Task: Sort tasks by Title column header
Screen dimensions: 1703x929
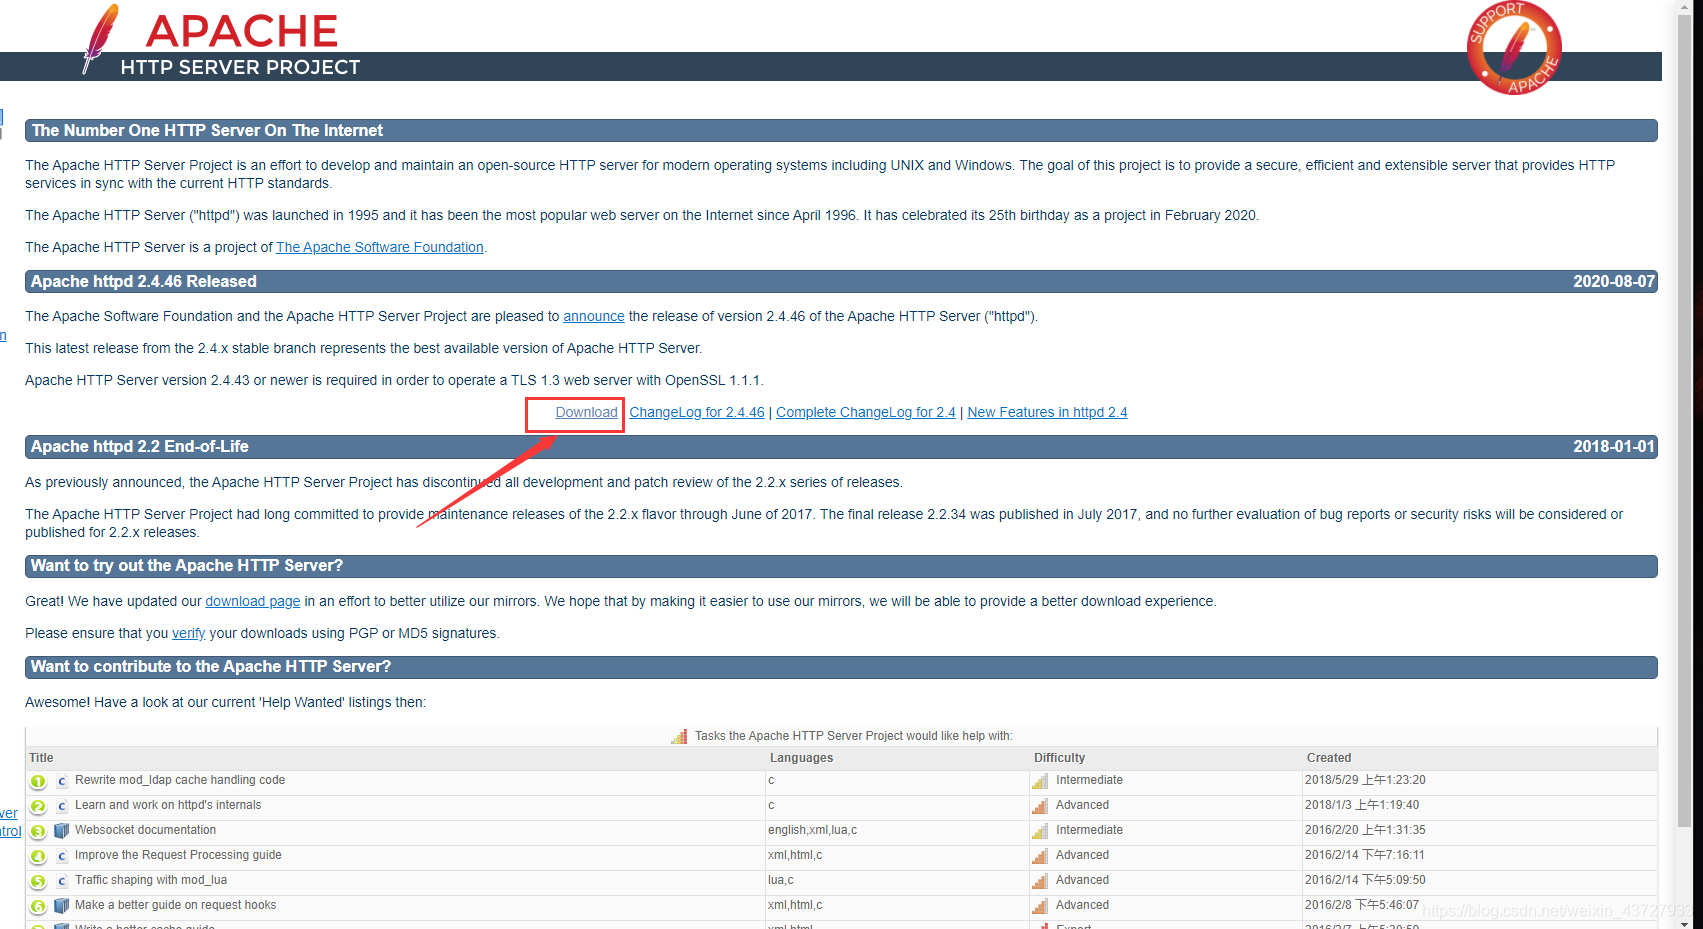Action: point(41,758)
